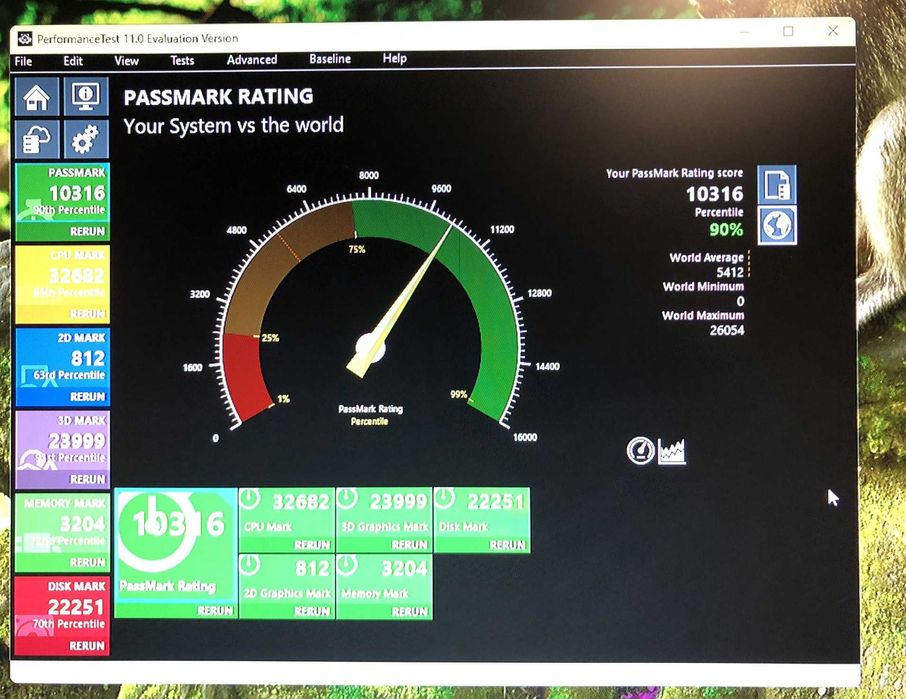This screenshot has height=699, width=906.
Task: Select the CPU MARK 32682 sidebar score
Action: pyautogui.click(x=77, y=276)
